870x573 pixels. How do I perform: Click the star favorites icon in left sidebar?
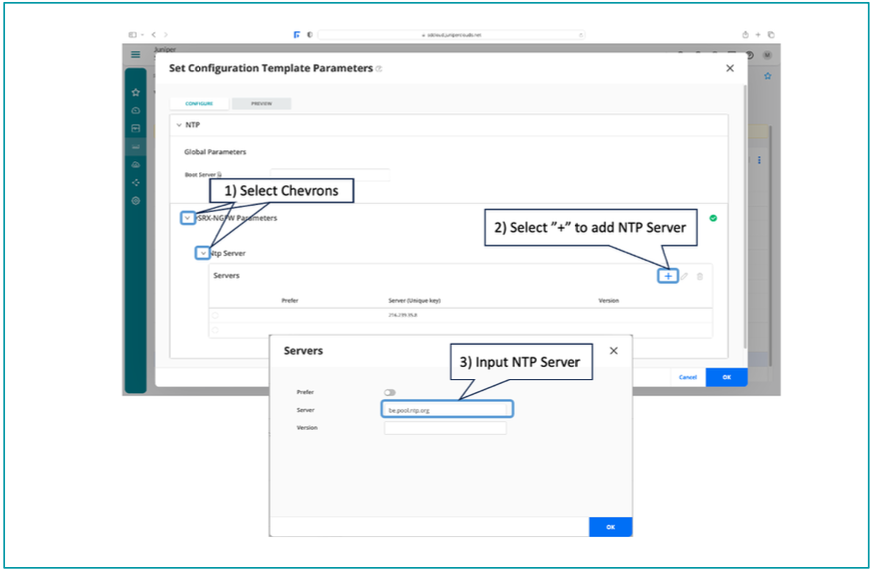pyautogui.click(x=135, y=92)
